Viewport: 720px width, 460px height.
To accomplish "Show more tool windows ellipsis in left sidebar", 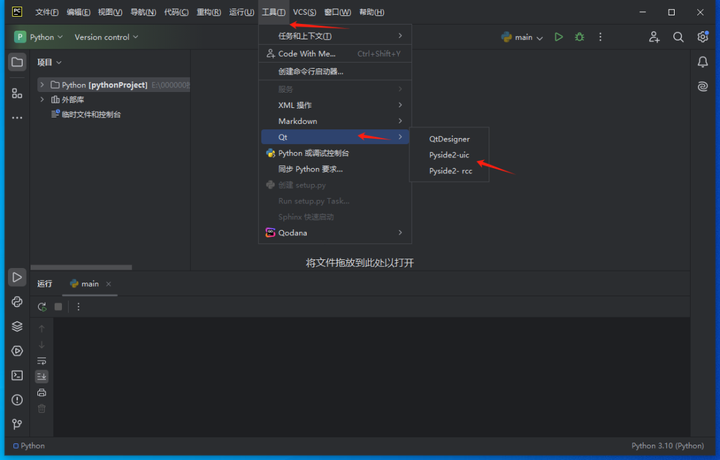I will tap(17, 118).
